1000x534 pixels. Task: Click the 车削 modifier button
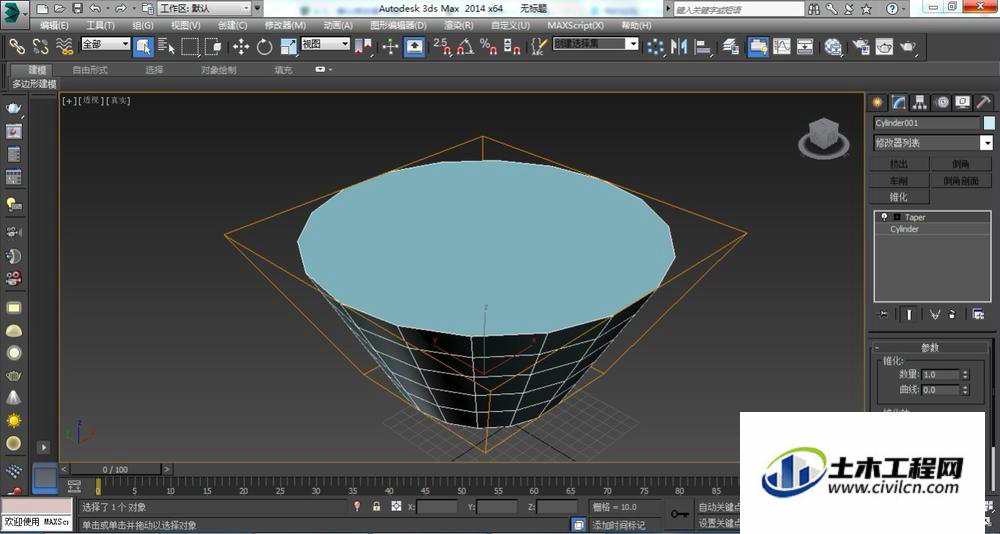click(x=899, y=181)
